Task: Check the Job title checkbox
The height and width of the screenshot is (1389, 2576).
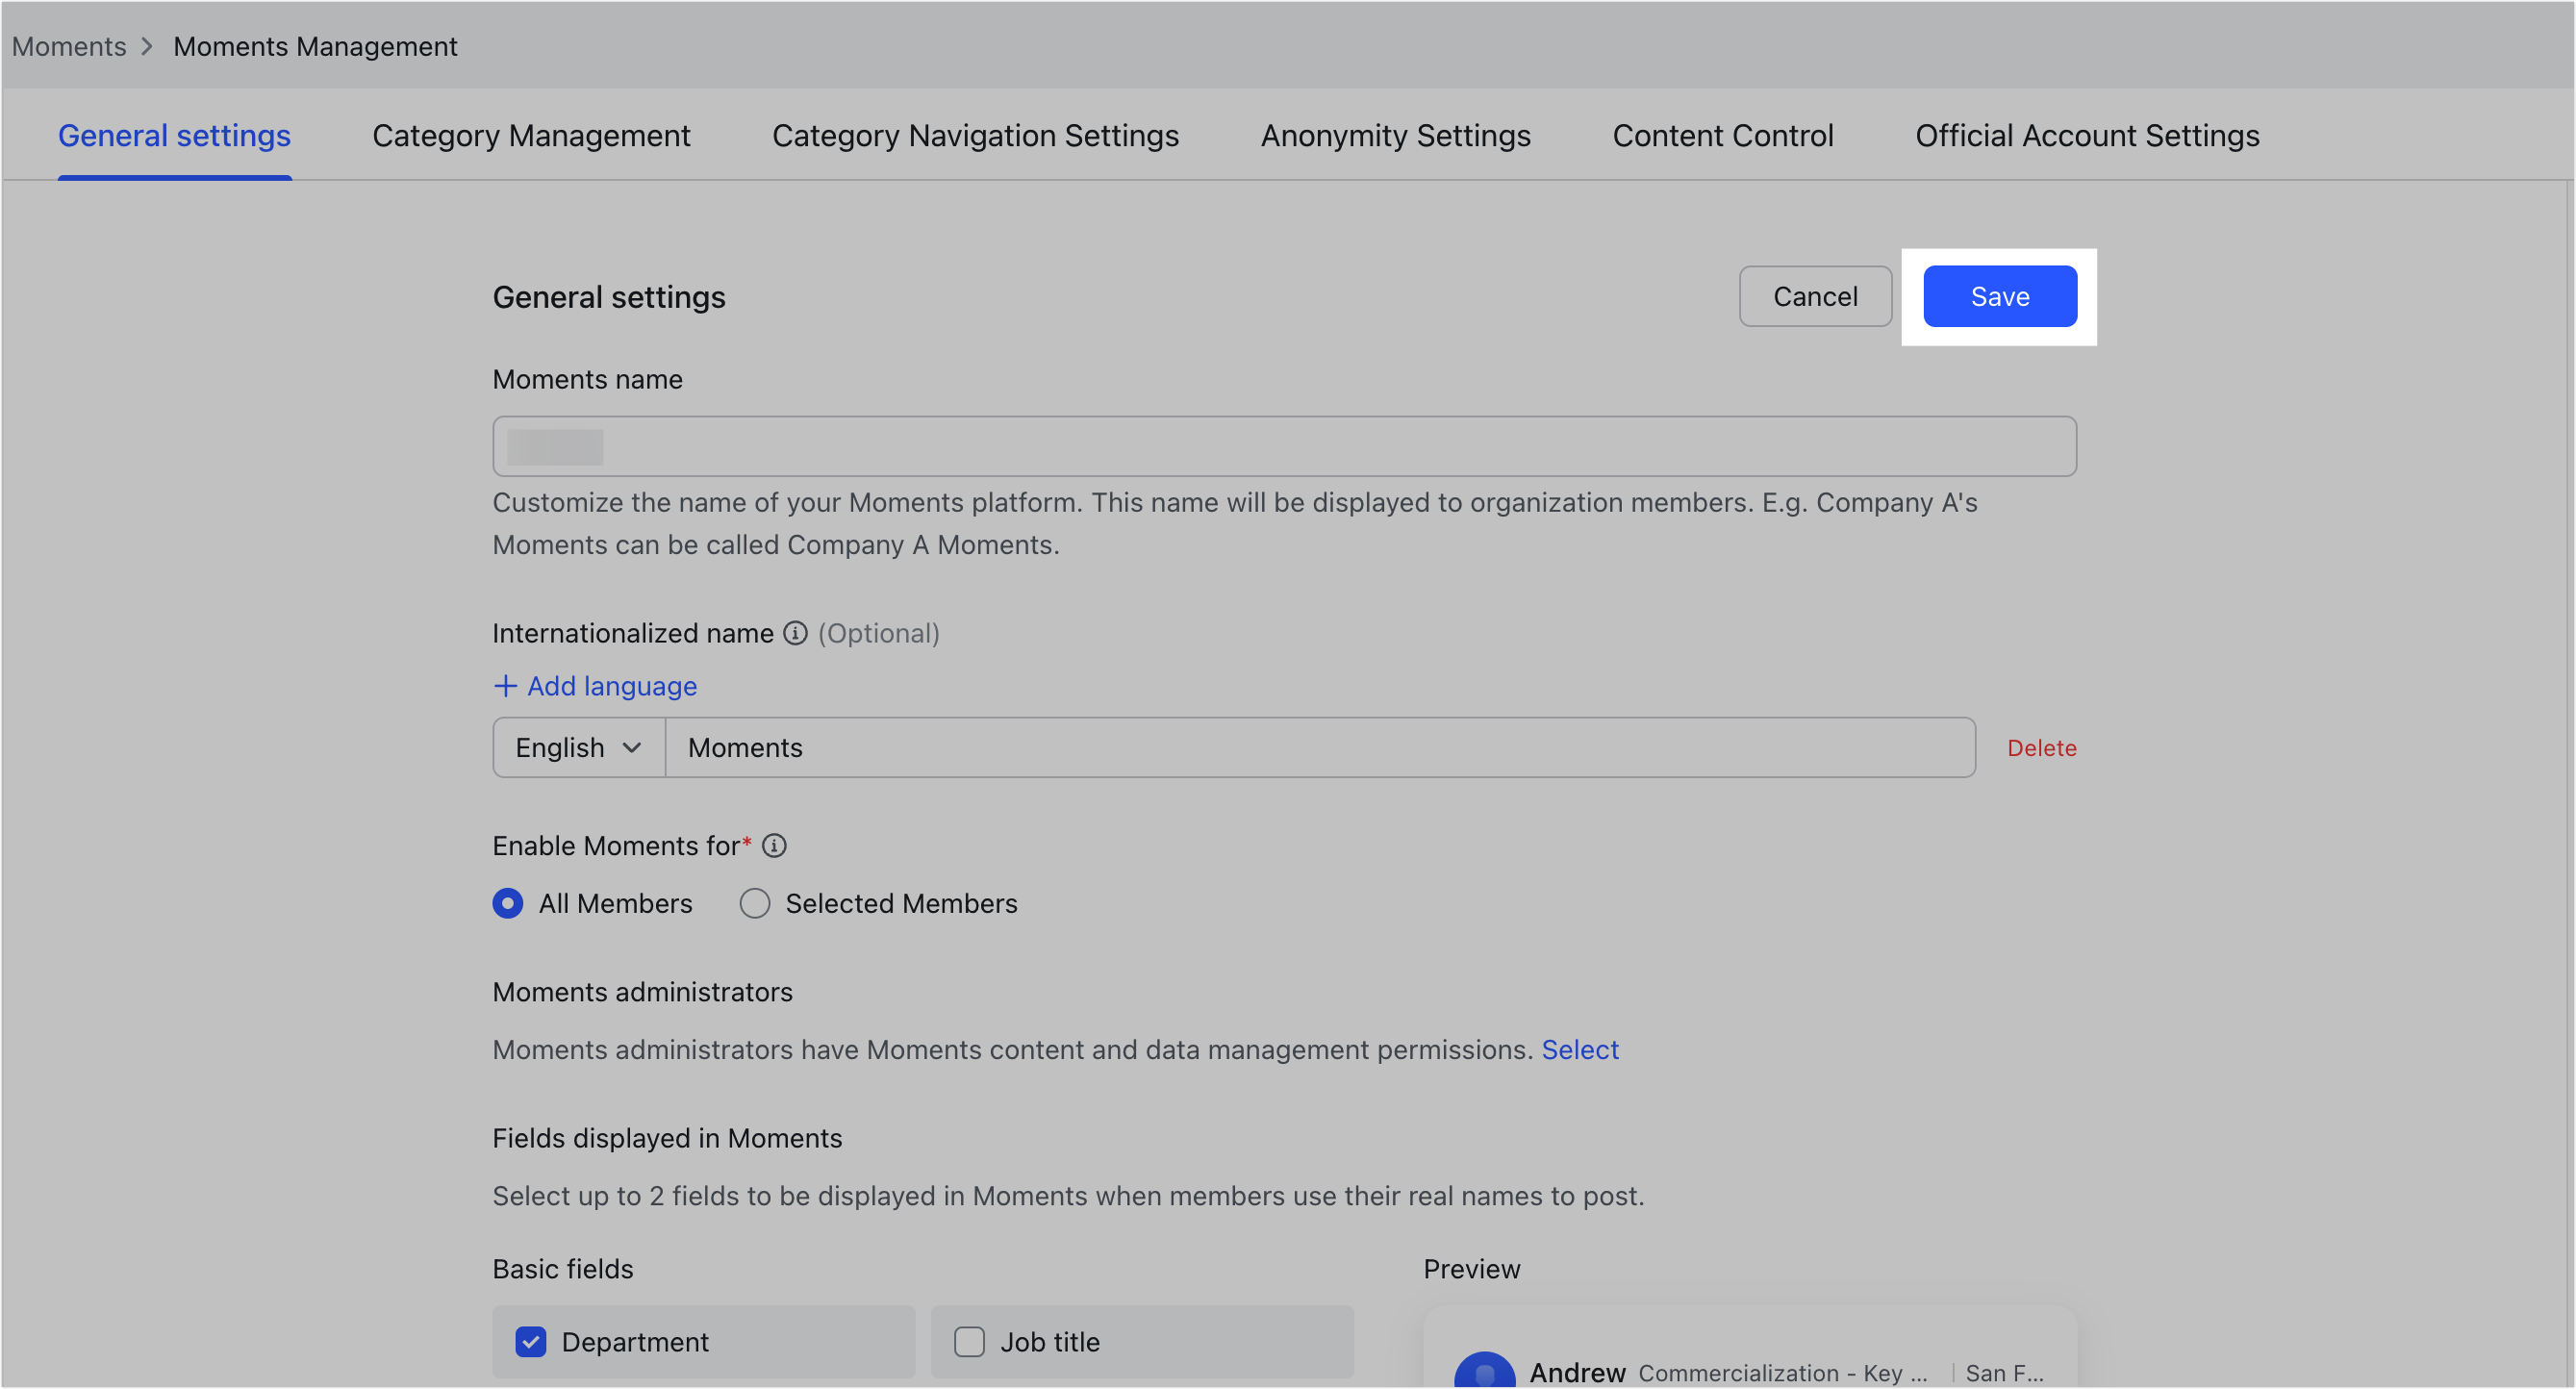Action: [x=969, y=1342]
